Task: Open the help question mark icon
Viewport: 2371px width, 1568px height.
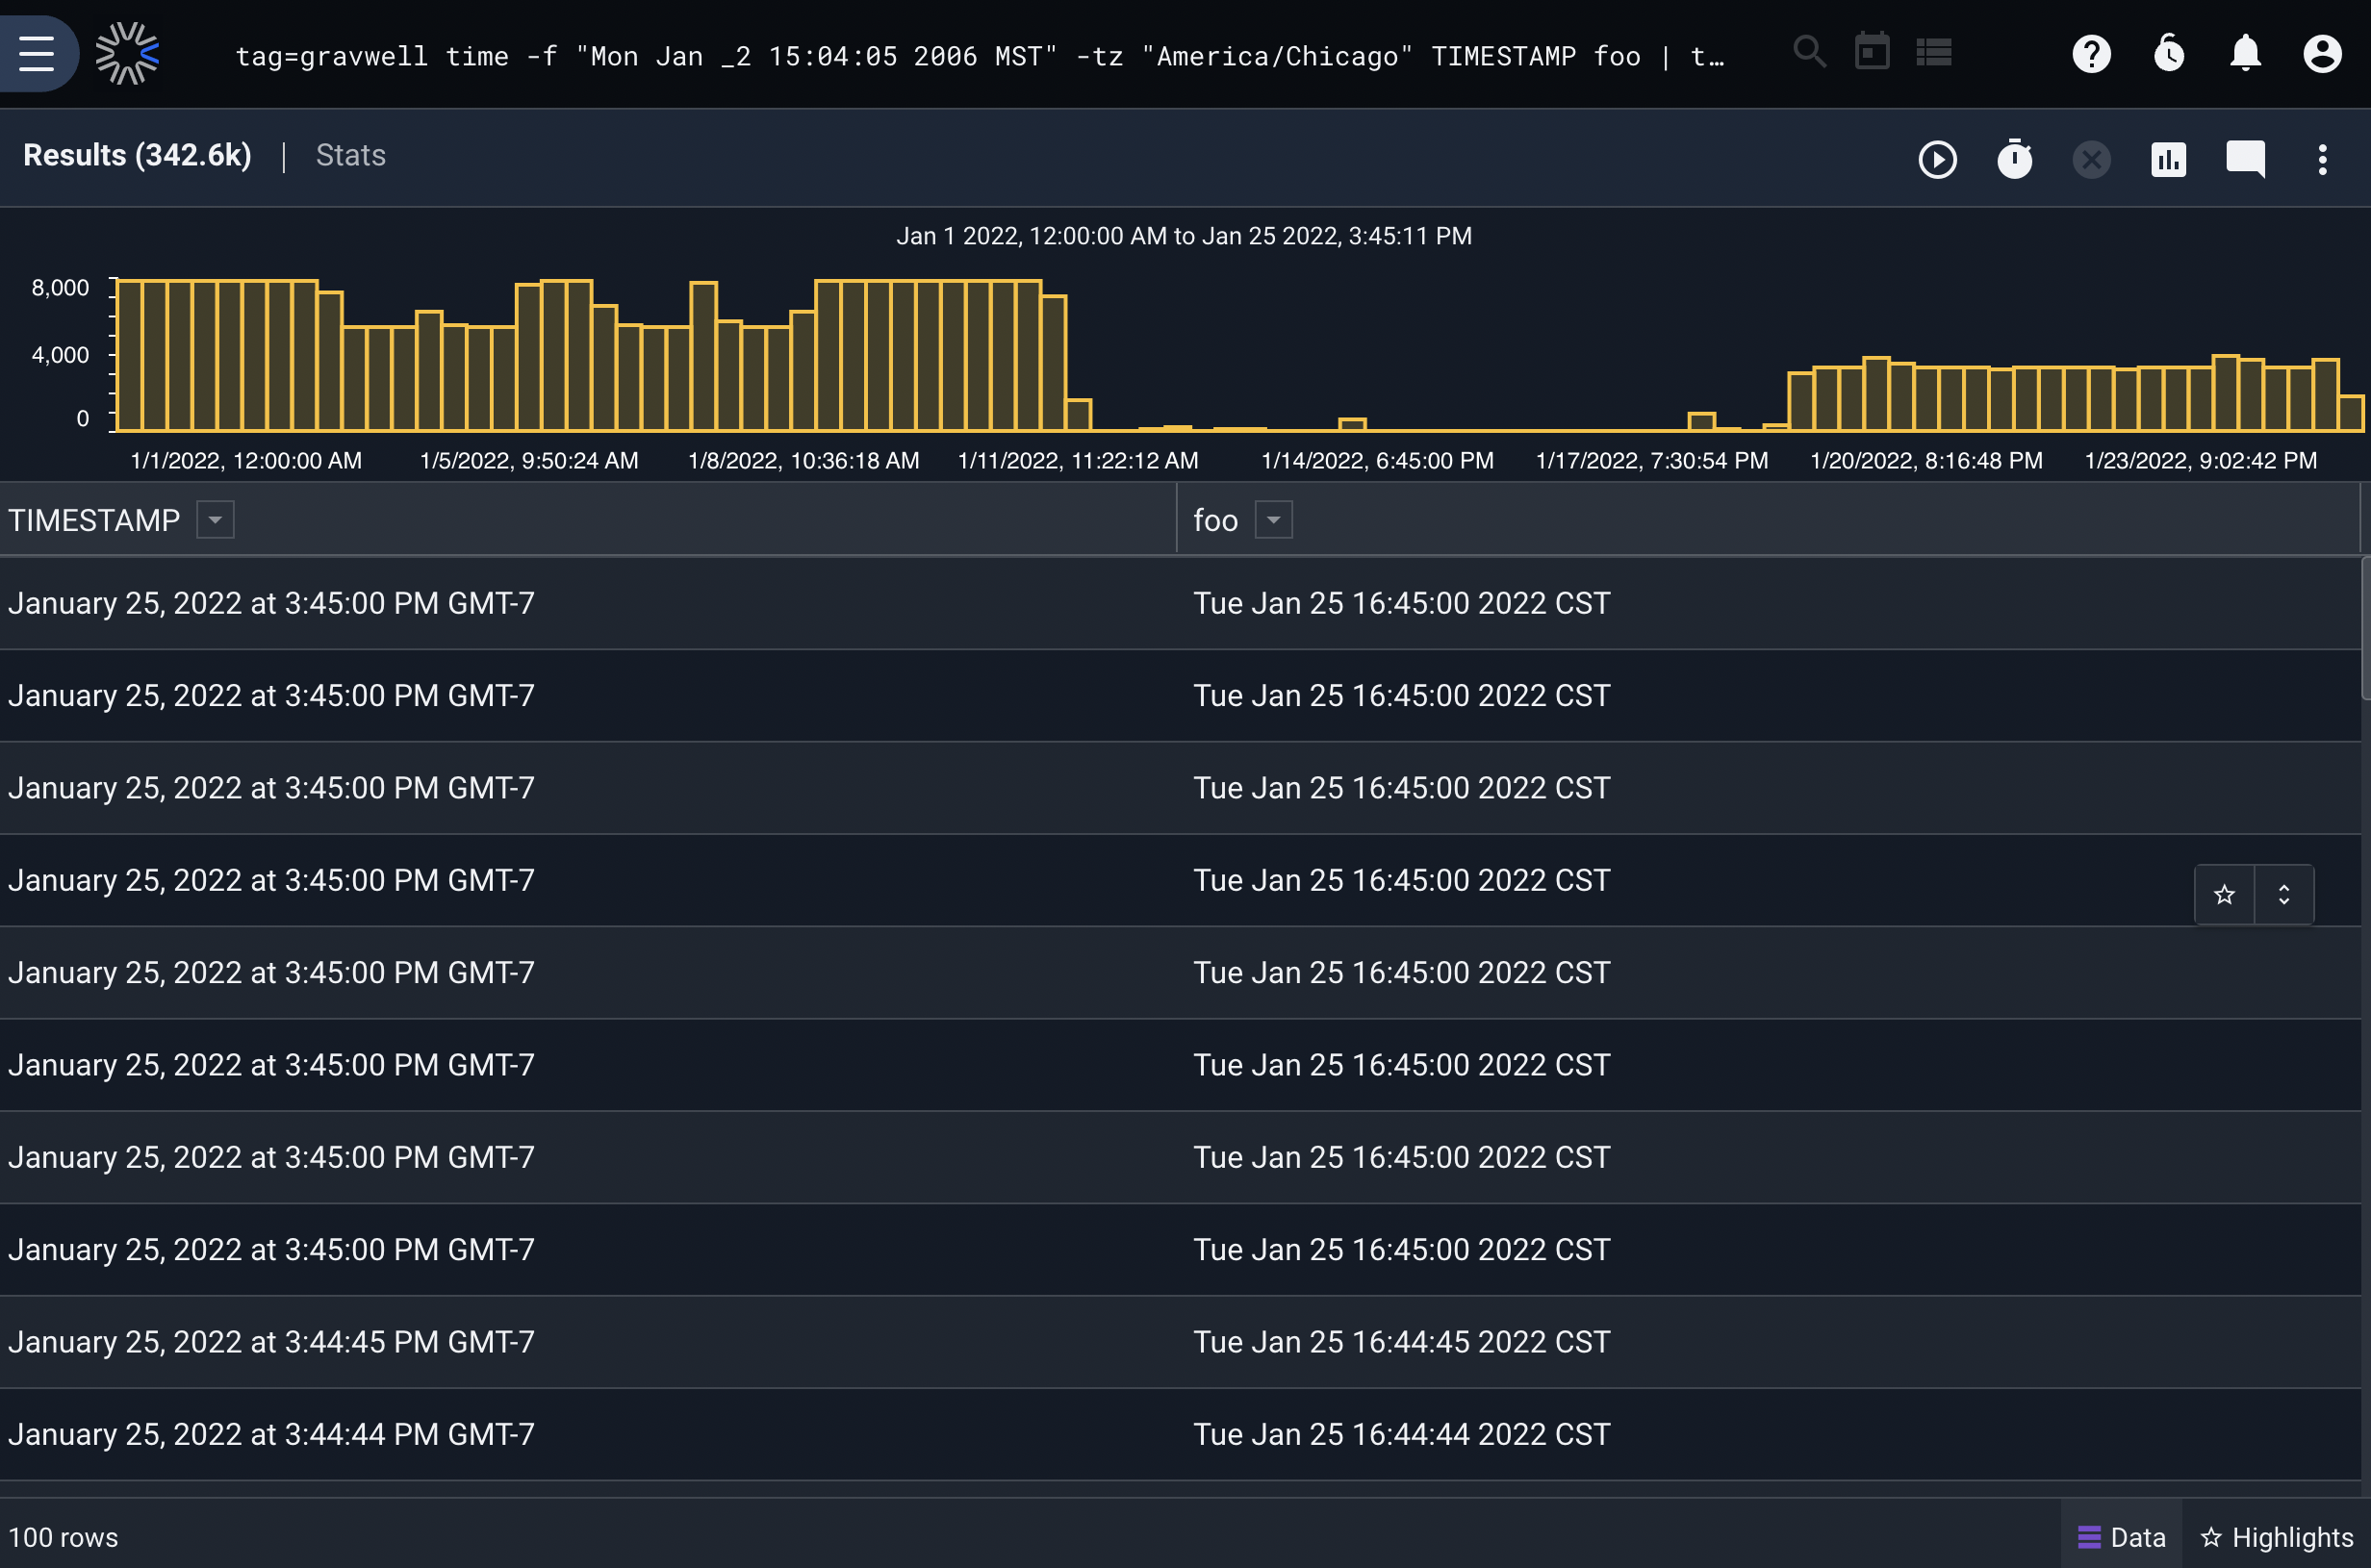Action: [2091, 53]
